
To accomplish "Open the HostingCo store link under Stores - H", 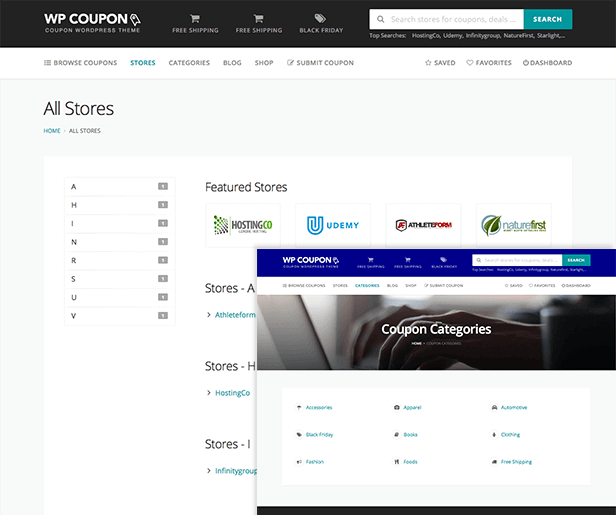I will 233,393.
